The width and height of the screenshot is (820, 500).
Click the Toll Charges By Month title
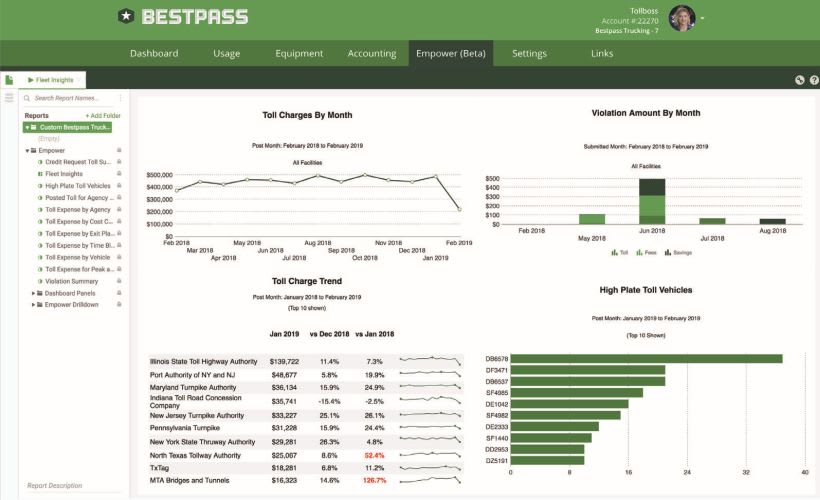point(307,115)
